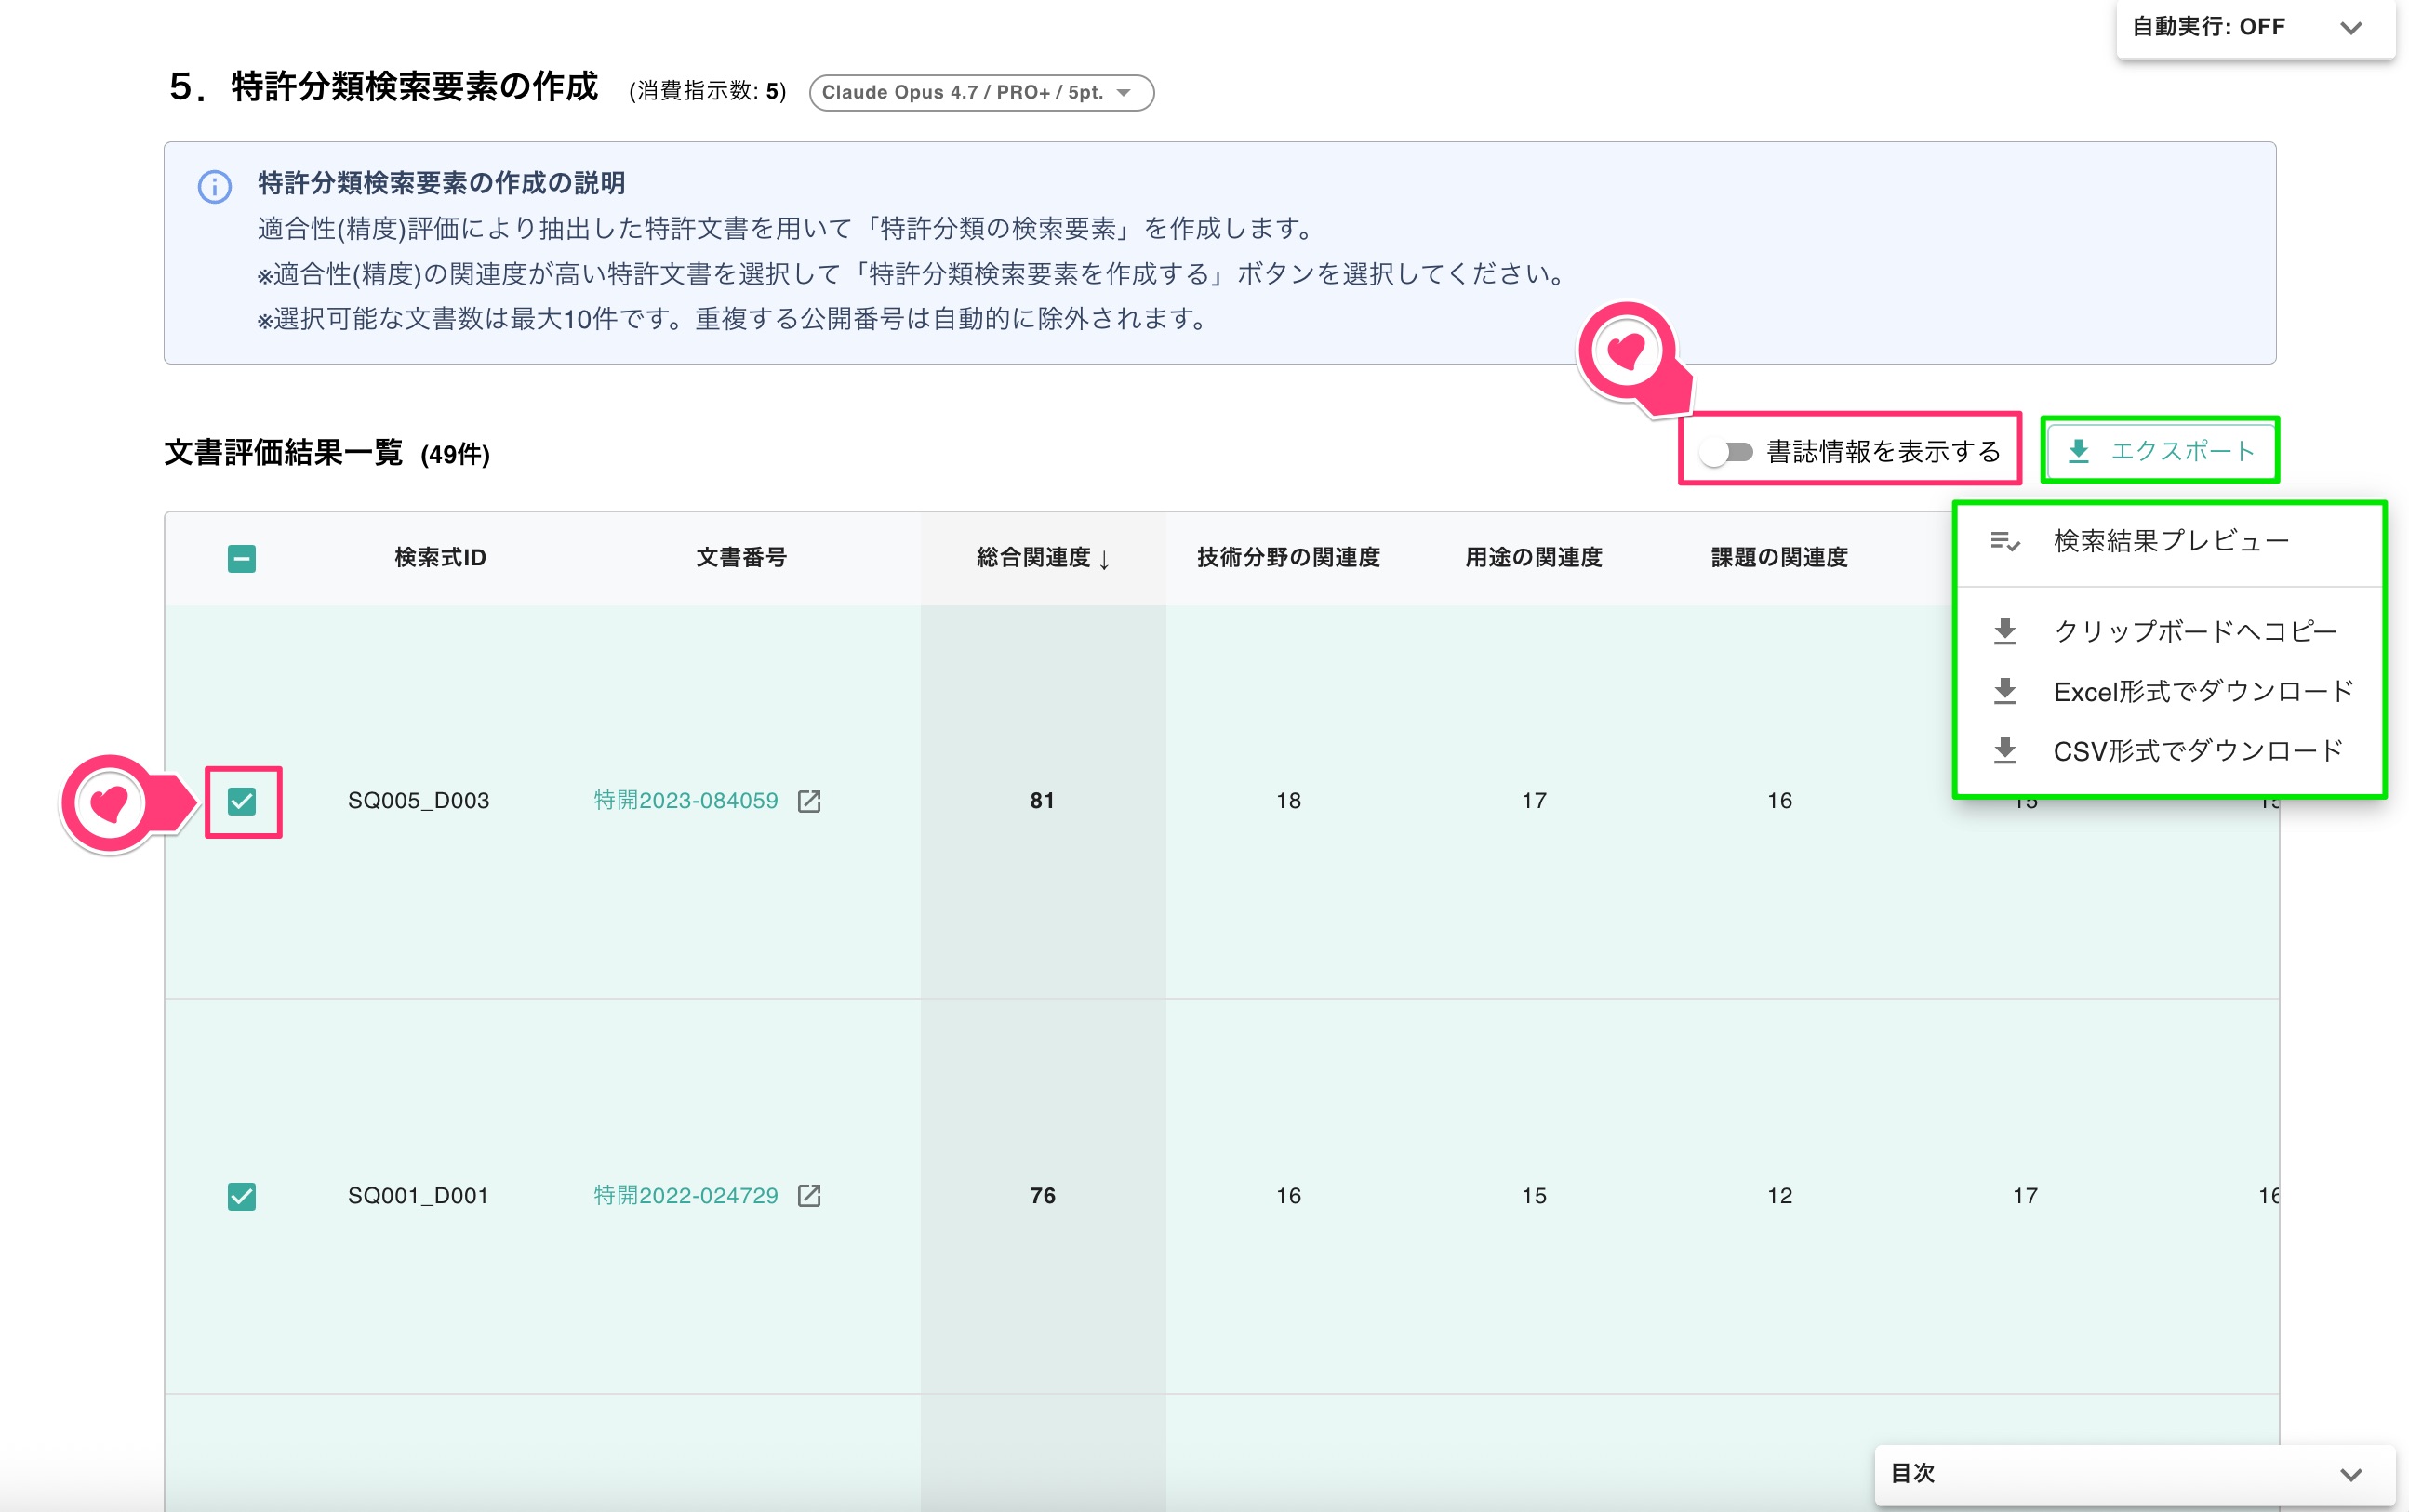Click total relevance value 76
Screen dimensions: 2409x1512
pos(1042,1196)
